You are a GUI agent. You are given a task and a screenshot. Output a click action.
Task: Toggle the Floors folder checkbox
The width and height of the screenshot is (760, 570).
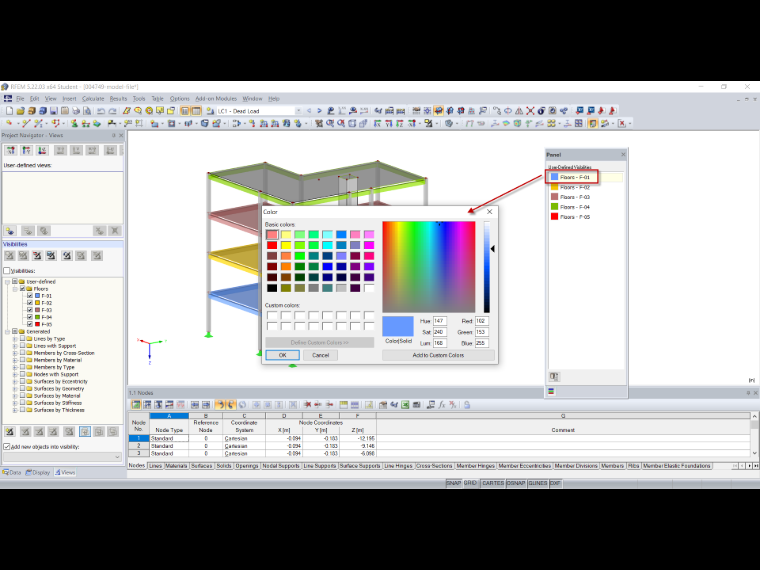(x=22, y=288)
